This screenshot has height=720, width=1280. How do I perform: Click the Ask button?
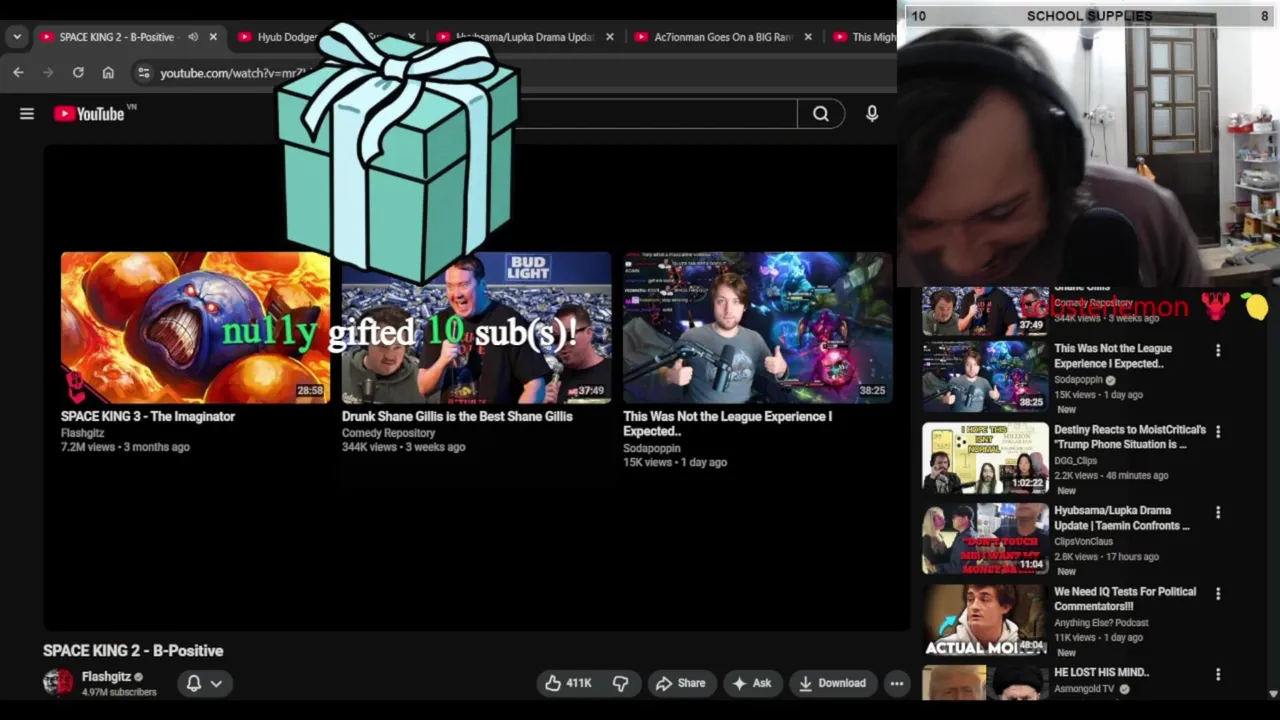pyautogui.click(x=752, y=683)
